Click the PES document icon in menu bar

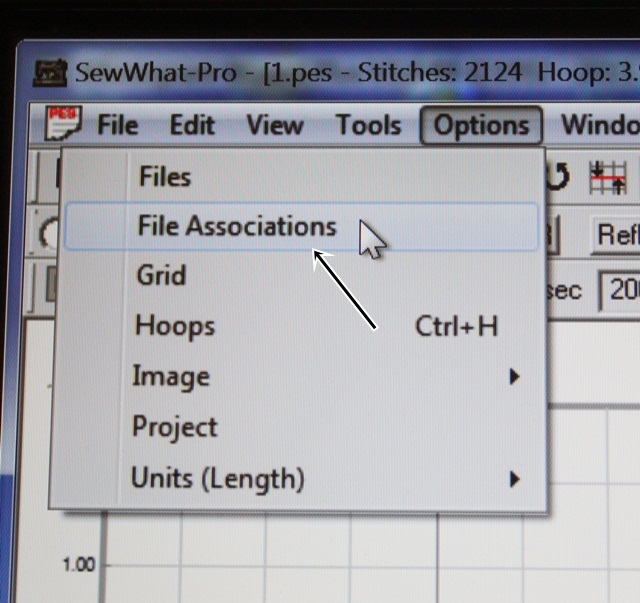[x=65, y=125]
